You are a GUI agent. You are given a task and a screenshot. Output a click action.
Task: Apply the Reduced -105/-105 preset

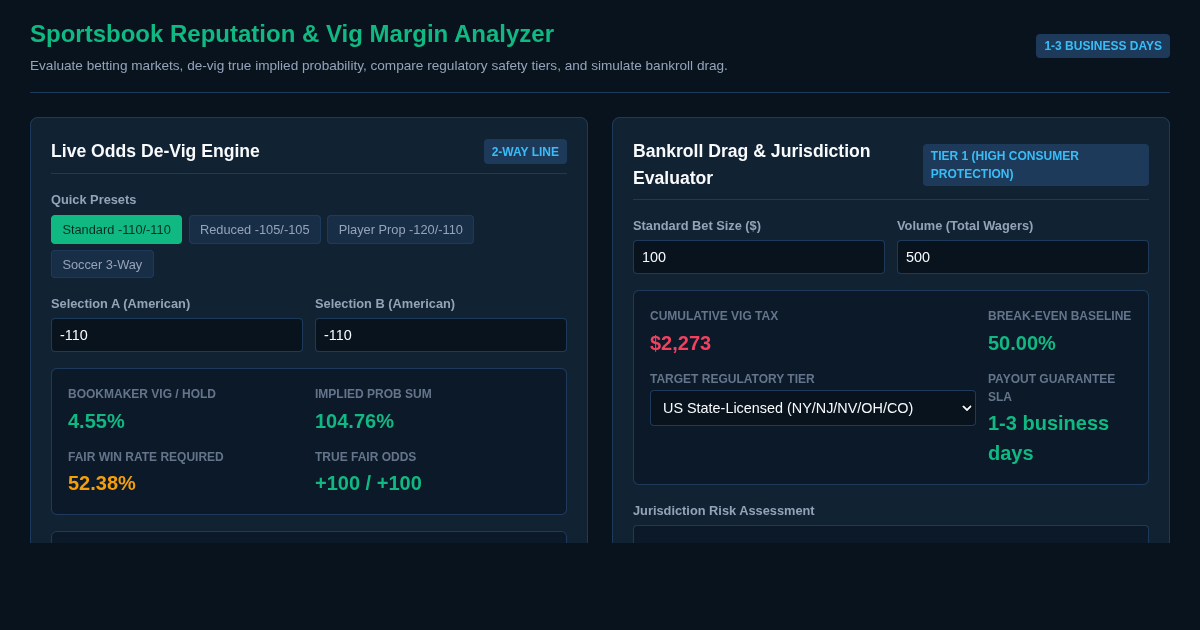tap(255, 230)
